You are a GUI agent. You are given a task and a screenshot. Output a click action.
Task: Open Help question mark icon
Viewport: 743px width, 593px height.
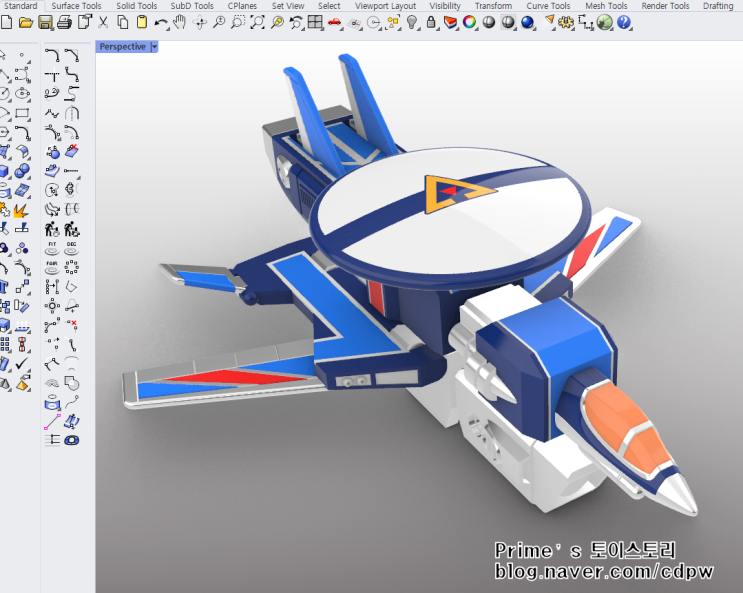tap(624, 22)
